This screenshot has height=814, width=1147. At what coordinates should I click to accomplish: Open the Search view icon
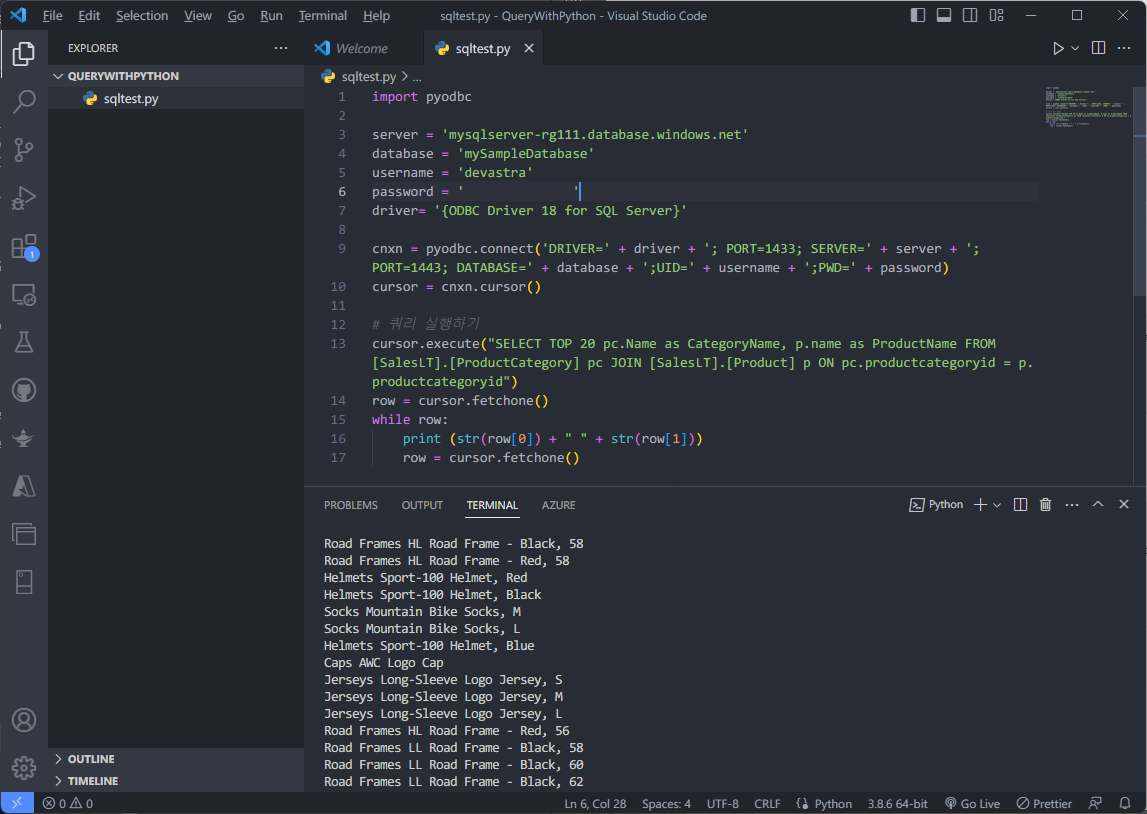23,102
